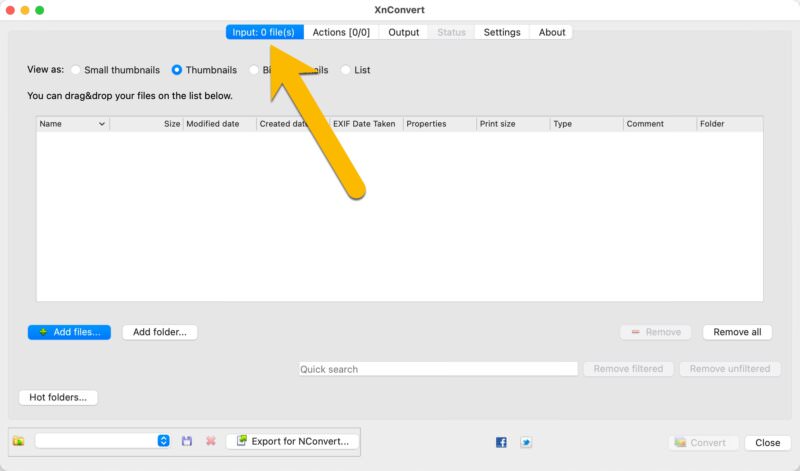Switch to the Actions [0/0] tab
This screenshot has width=800, height=471.
[x=341, y=32]
